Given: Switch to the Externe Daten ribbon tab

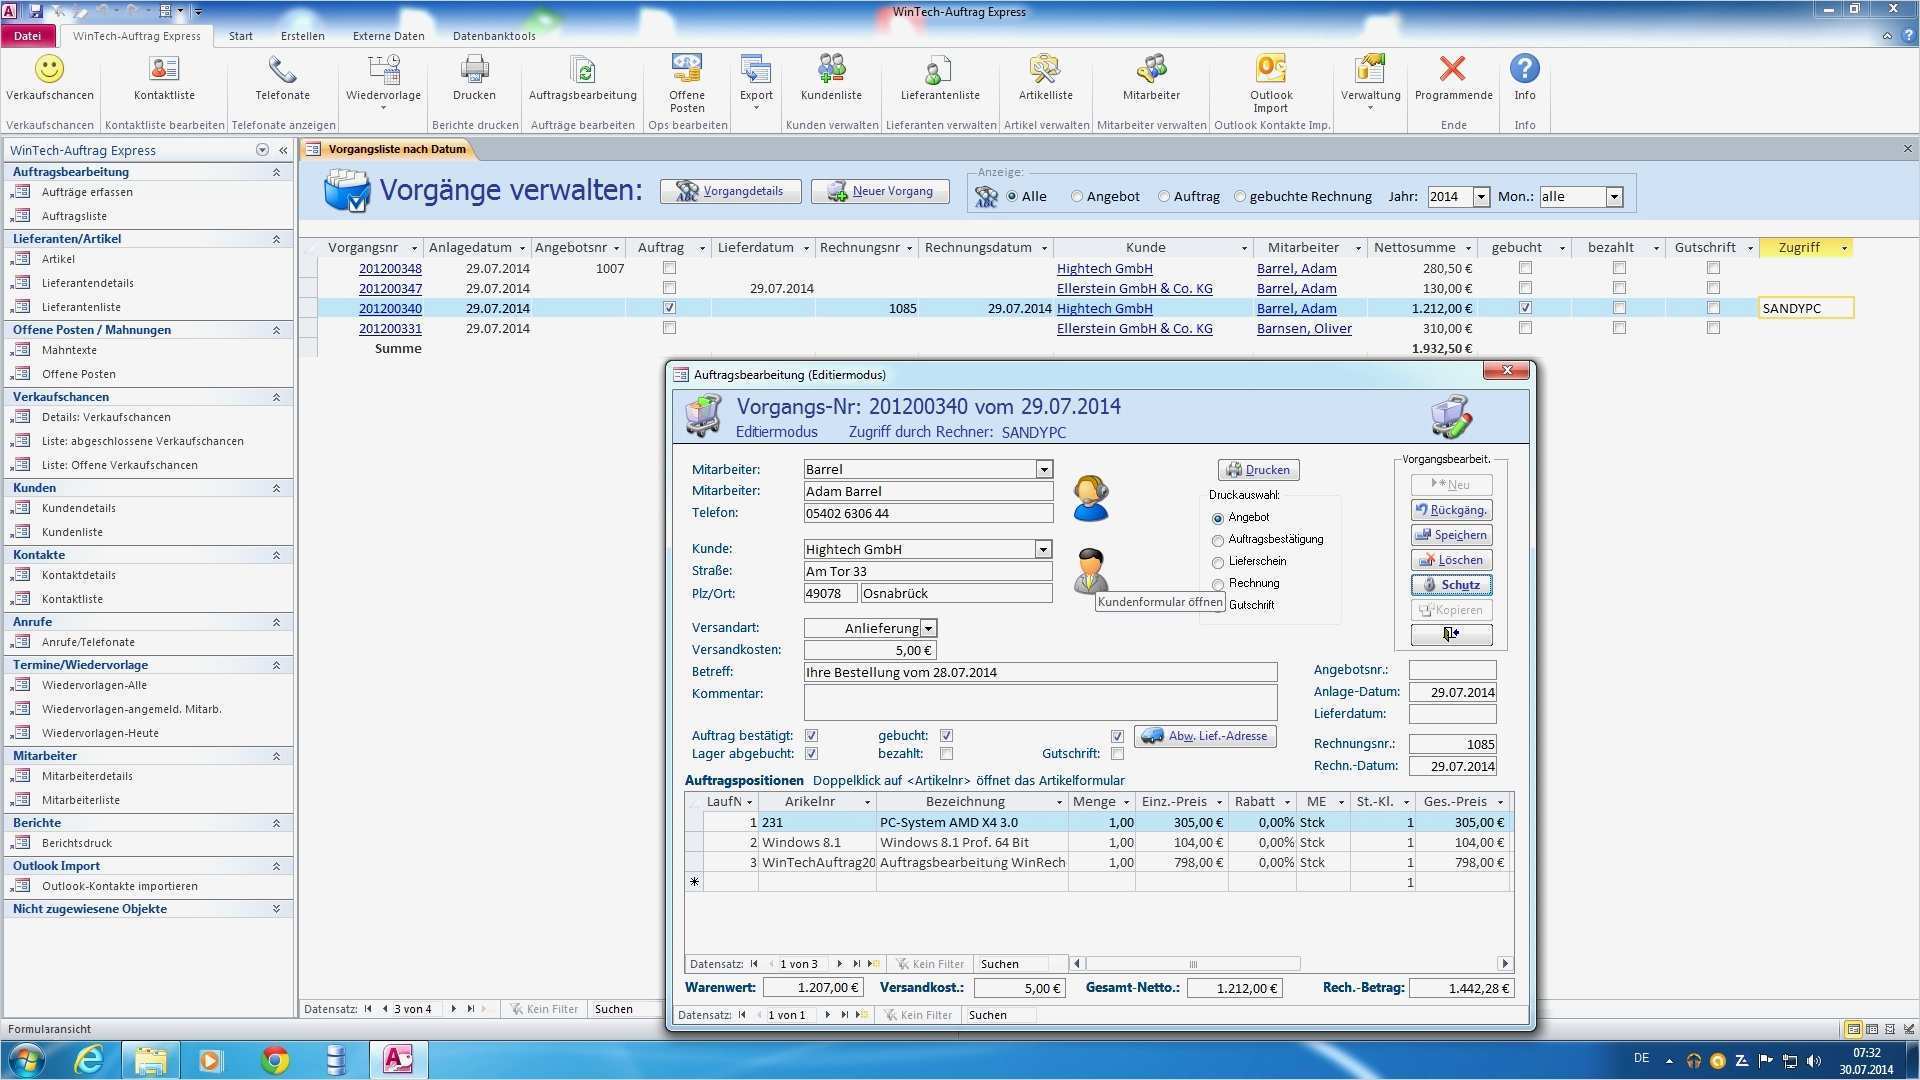Looking at the screenshot, I should pos(388,36).
